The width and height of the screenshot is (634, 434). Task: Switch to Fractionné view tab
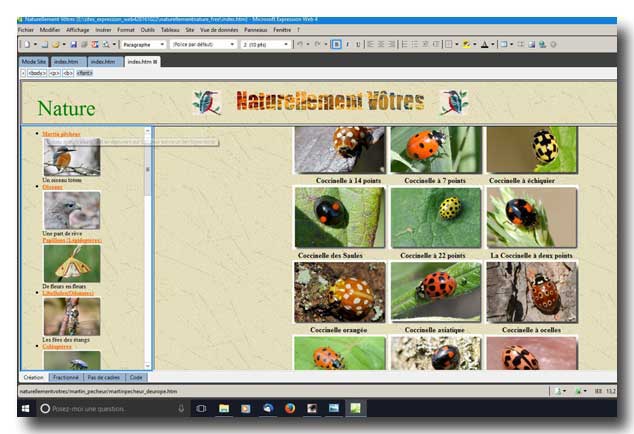tap(66, 377)
